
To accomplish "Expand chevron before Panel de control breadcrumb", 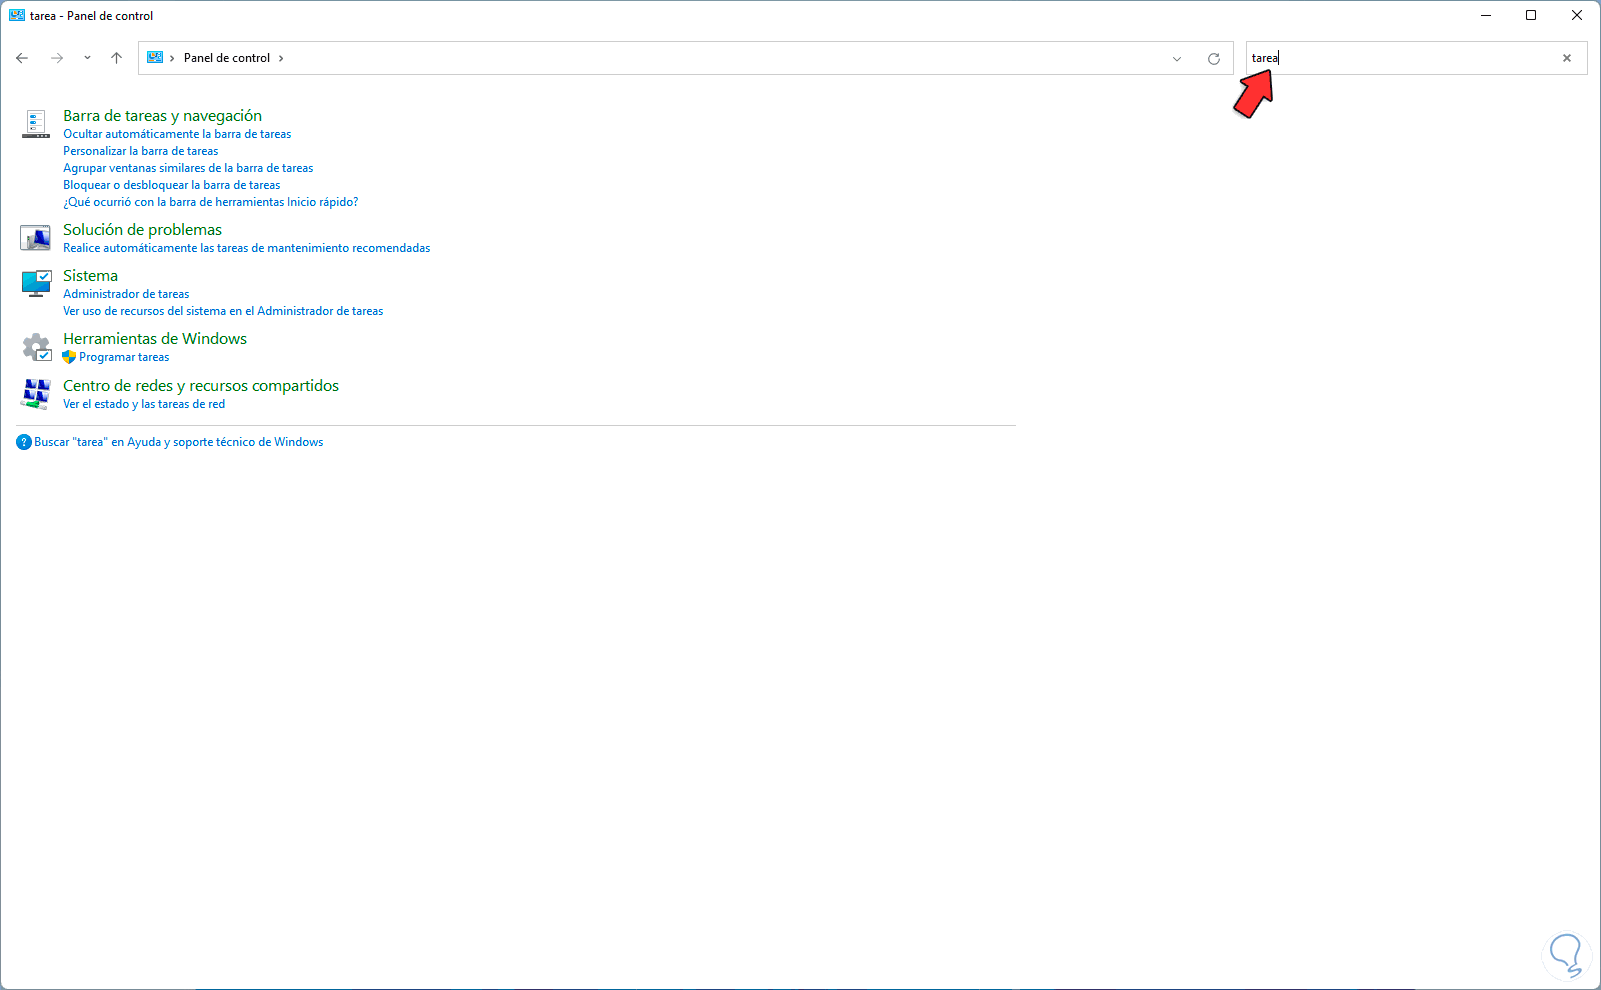I will pos(172,58).
